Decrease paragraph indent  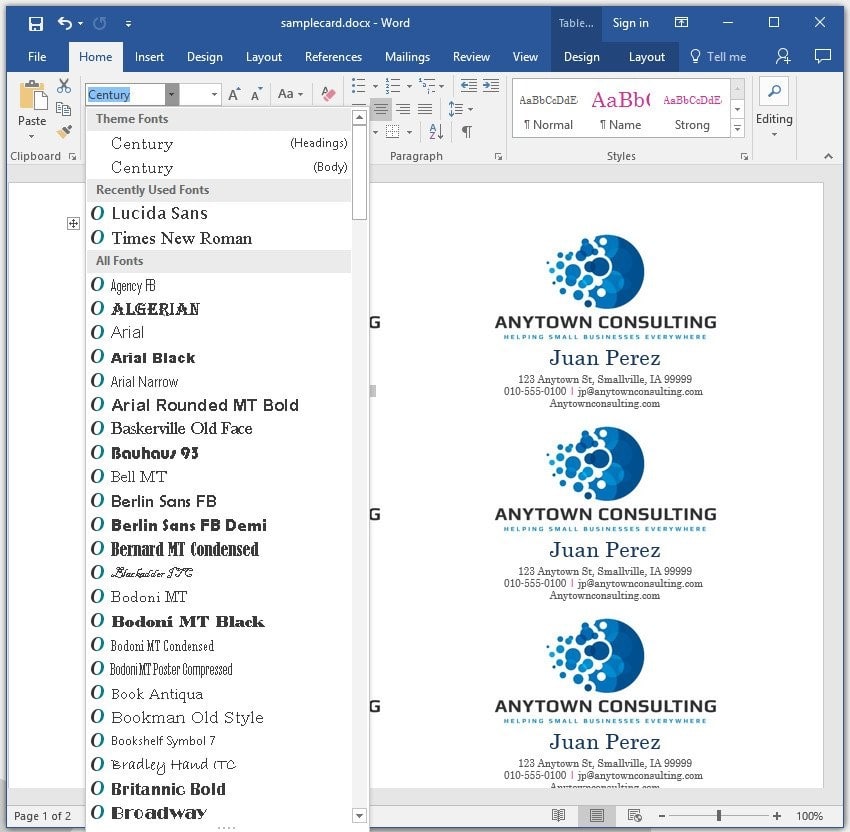pos(468,86)
